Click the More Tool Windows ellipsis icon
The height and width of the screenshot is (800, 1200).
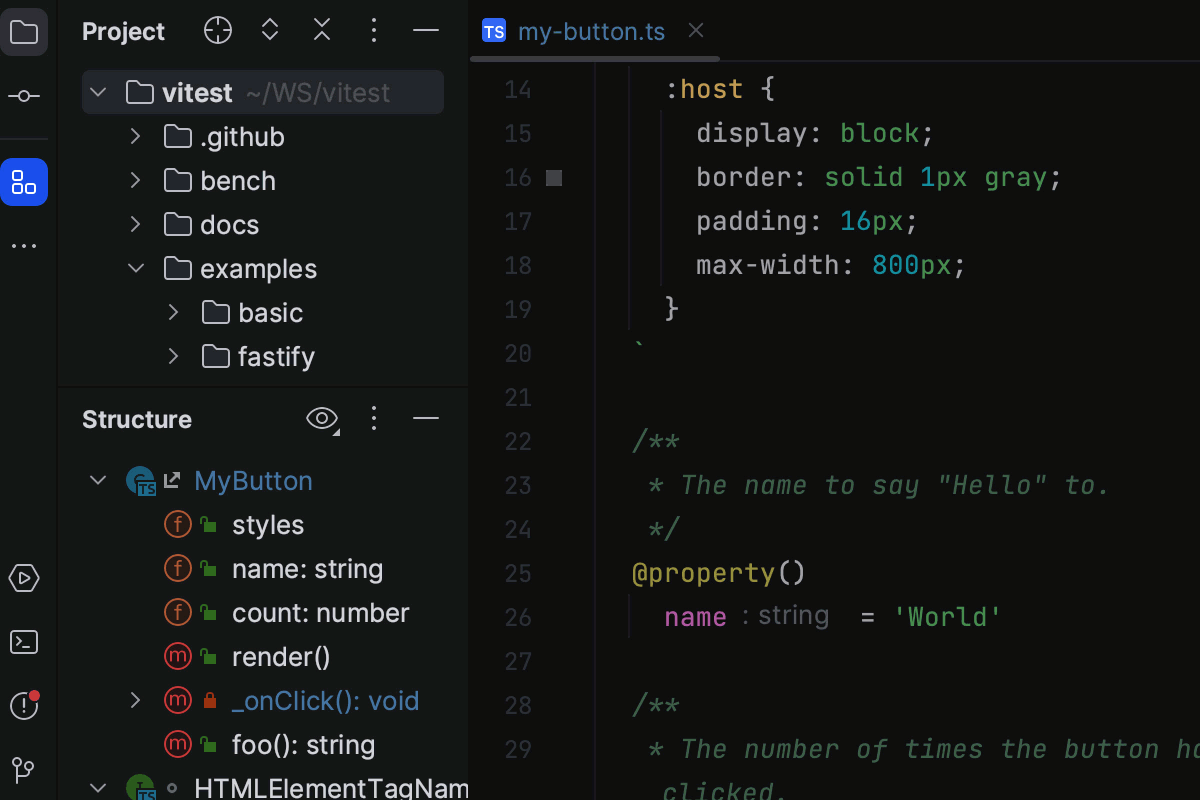(x=24, y=246)
